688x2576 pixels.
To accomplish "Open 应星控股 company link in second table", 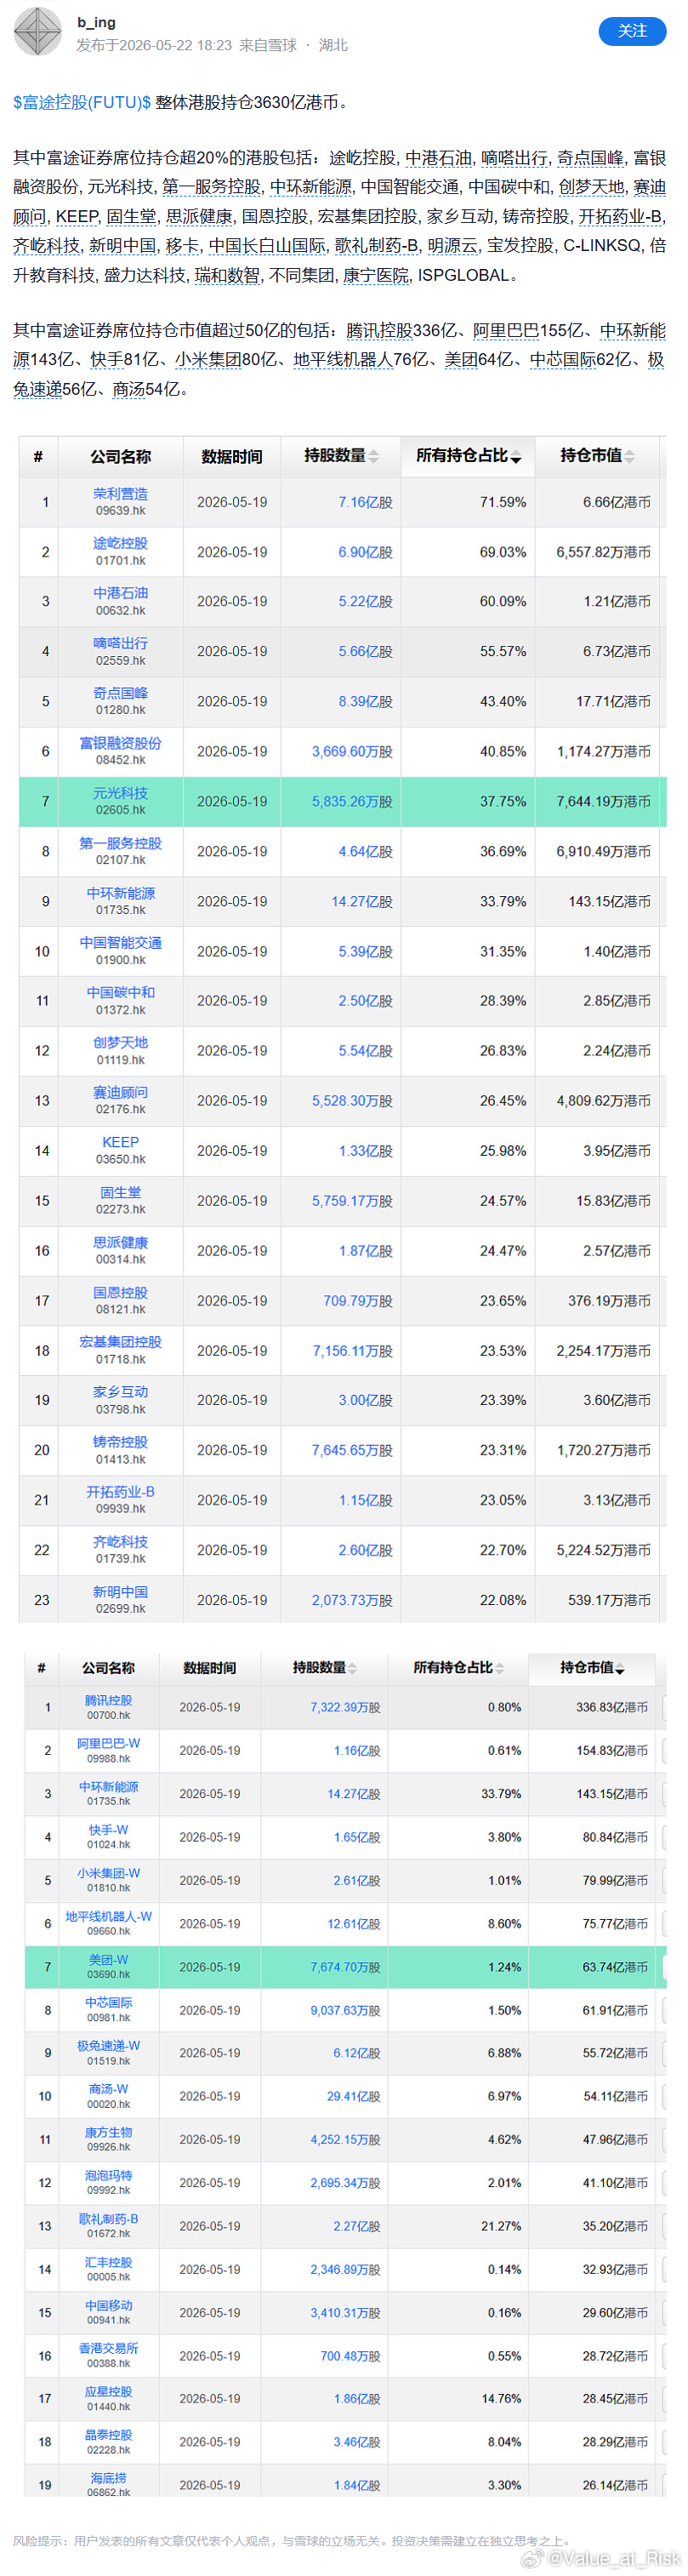I will [x=108, y=2392].
